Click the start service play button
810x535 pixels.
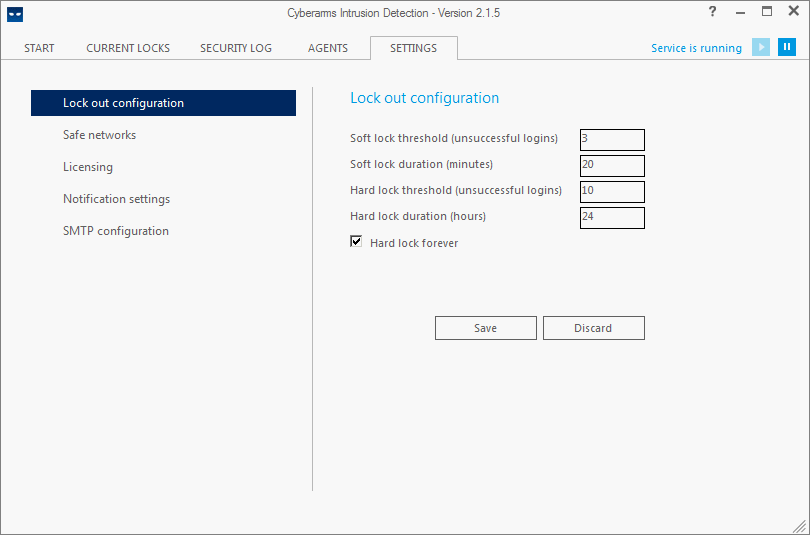click(760, 47)
